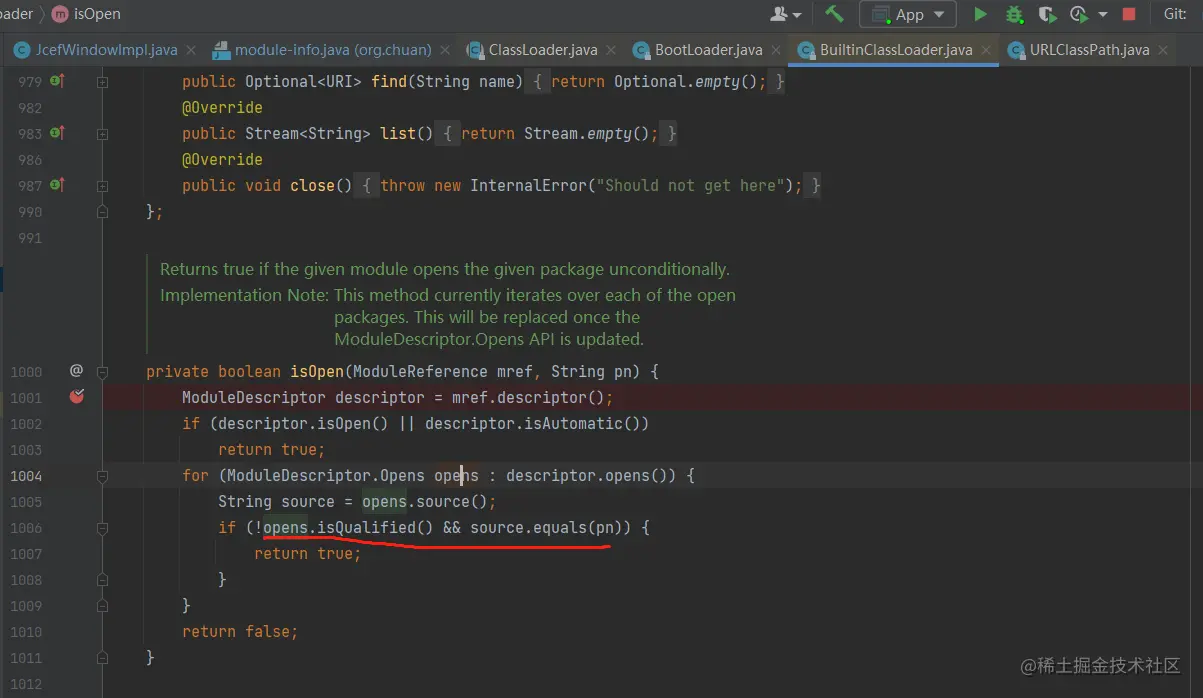Click the module-info.java tab file icon
Image resolution: width=1203 pixels, height=698 pixels.
pyautogui.click(x=221, y=49)
